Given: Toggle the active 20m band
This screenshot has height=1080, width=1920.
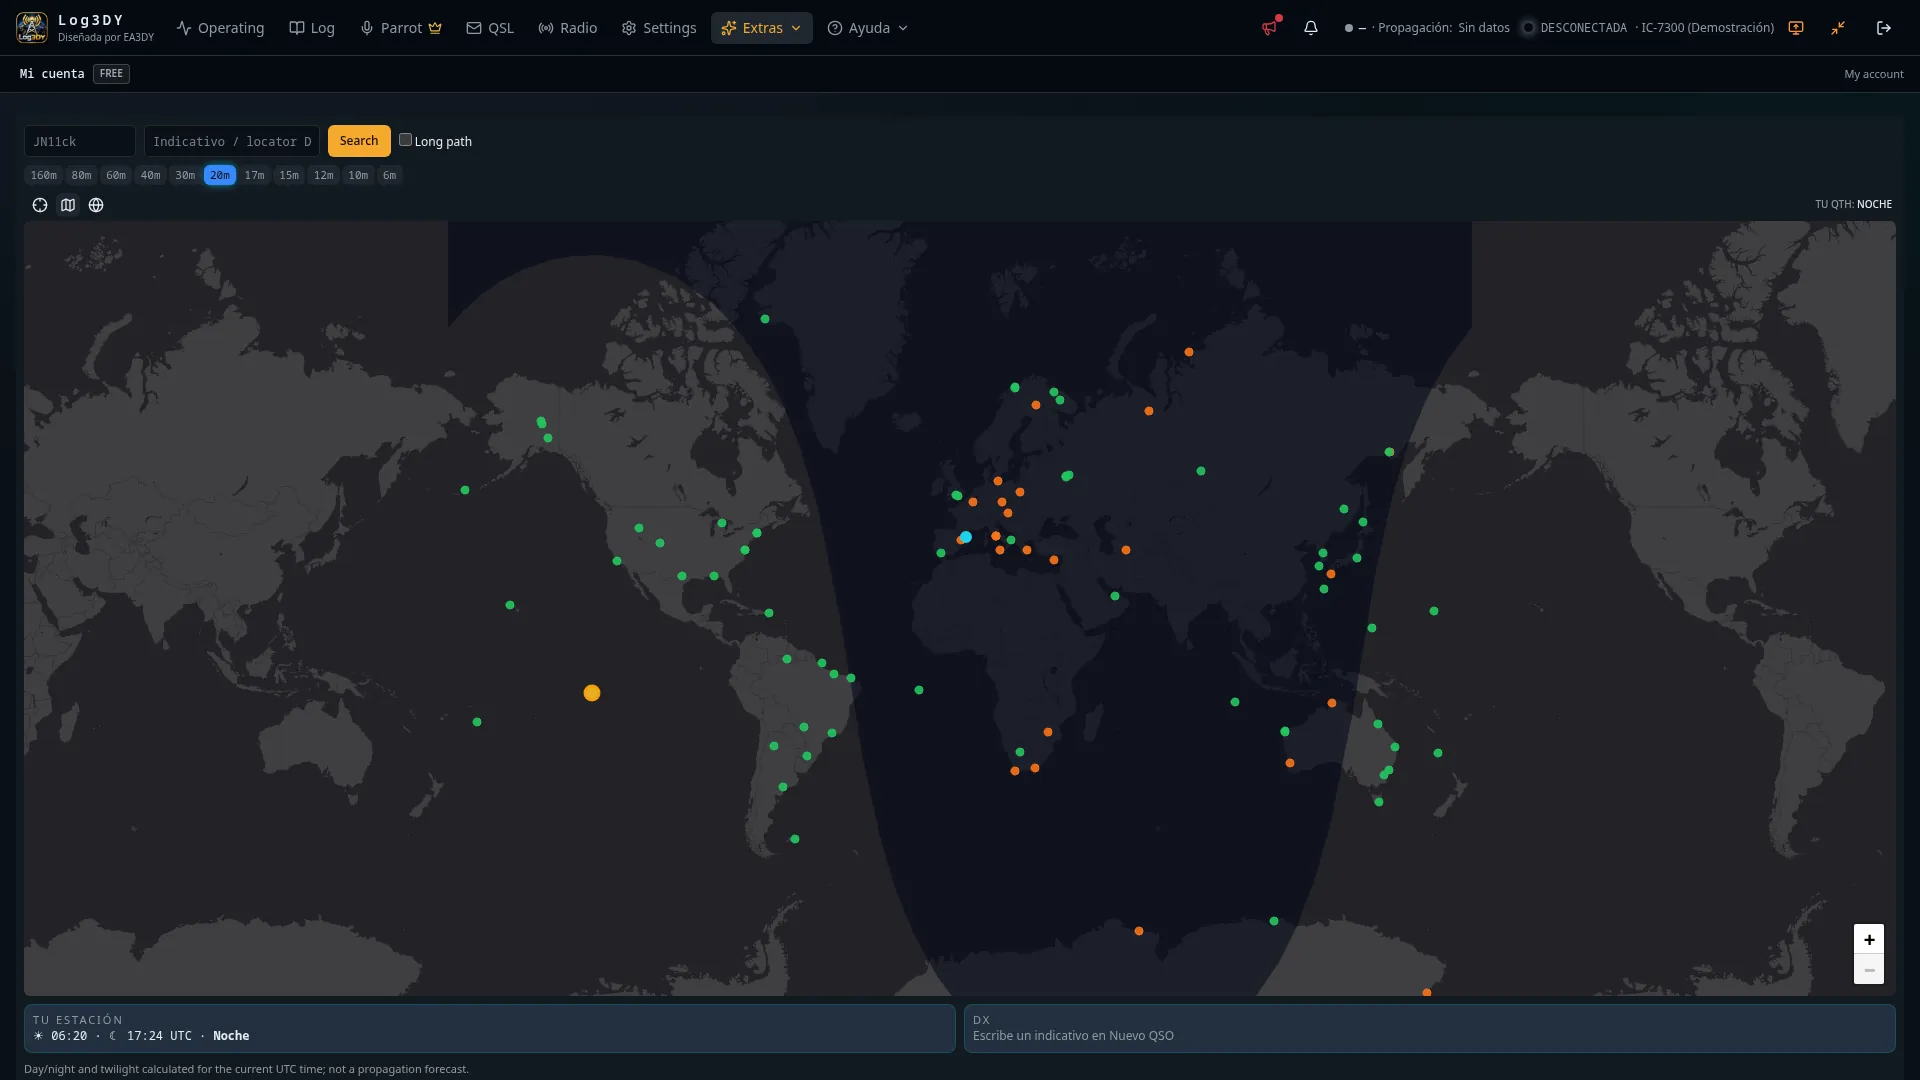Looking at the screenshot, I should [220, 175].
